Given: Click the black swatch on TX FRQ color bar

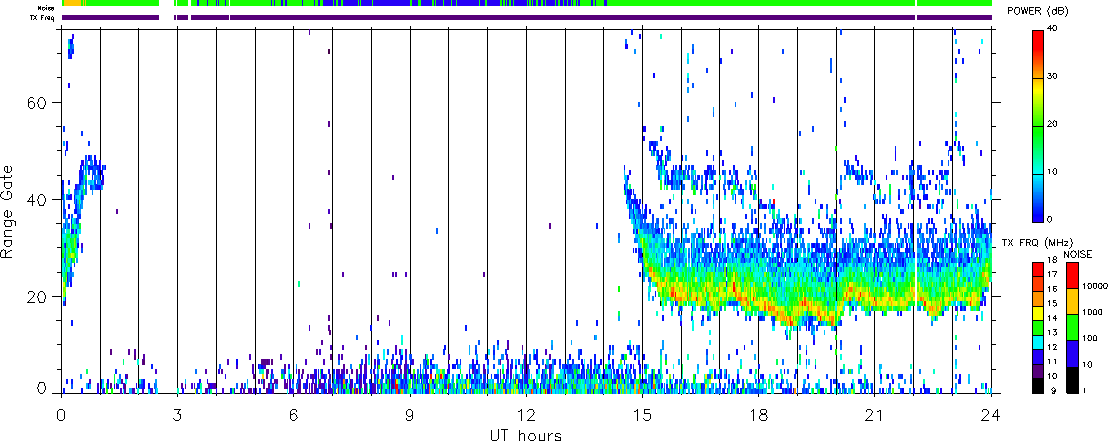Looking at the screenshot, I should (x=1038, y=386).
